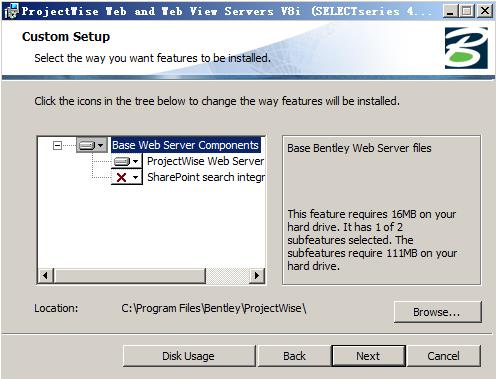This screenshot has width=496, height=379.
Task: Open Base Web Server Components install-state dropdown
Action: 92,145
